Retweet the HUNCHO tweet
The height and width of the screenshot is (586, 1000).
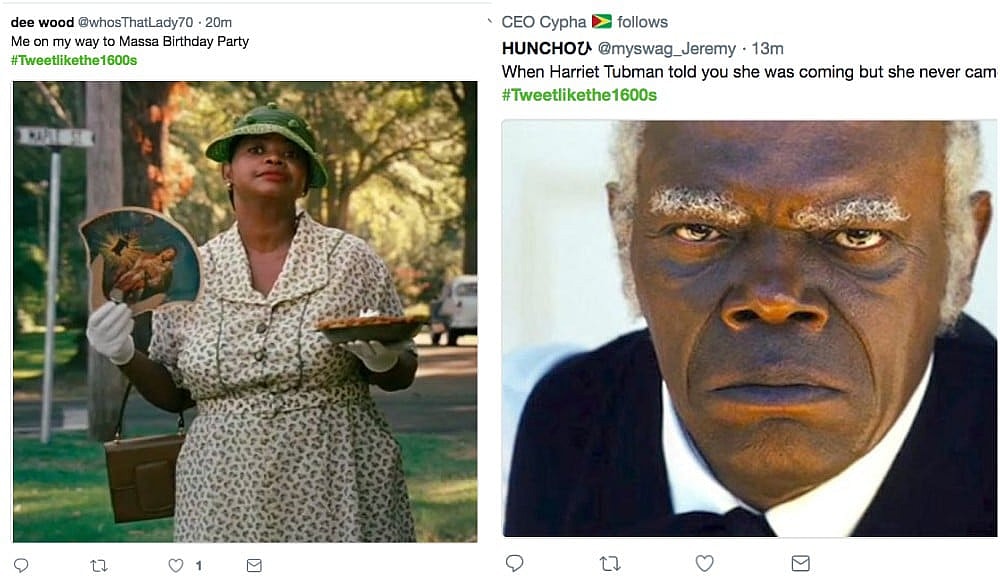(609, 564)
